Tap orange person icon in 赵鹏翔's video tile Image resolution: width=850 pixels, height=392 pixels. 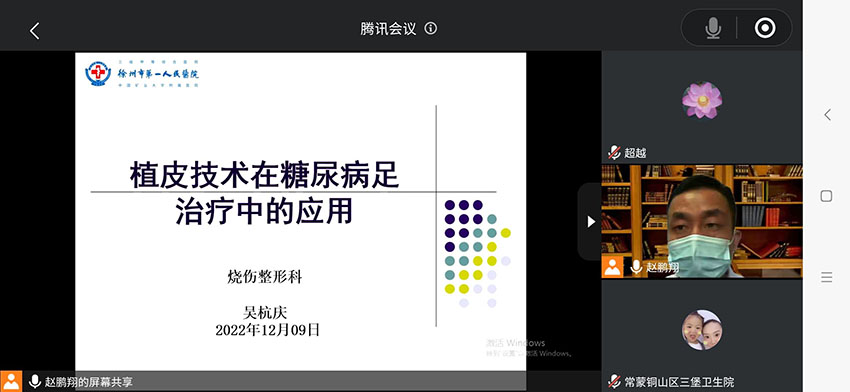coord(613,267)
